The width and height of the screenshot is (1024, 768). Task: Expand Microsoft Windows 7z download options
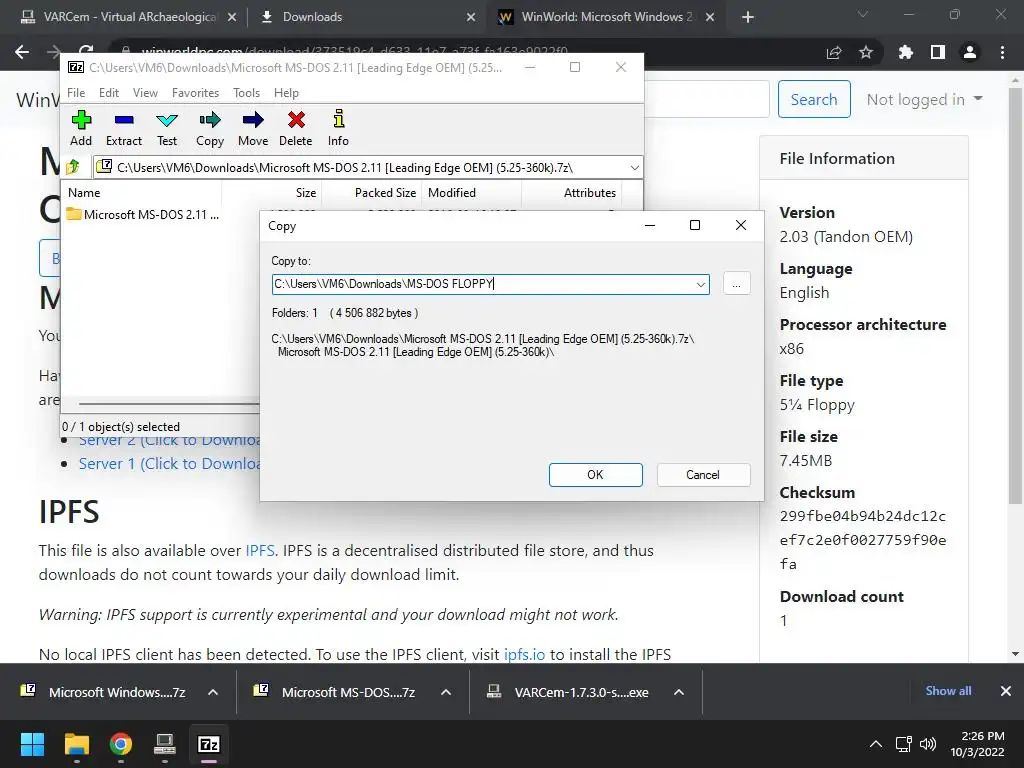213,692
